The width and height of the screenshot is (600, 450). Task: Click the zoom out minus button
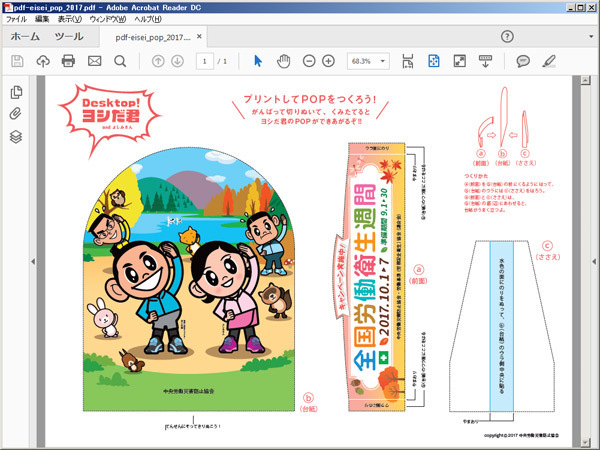307,61
